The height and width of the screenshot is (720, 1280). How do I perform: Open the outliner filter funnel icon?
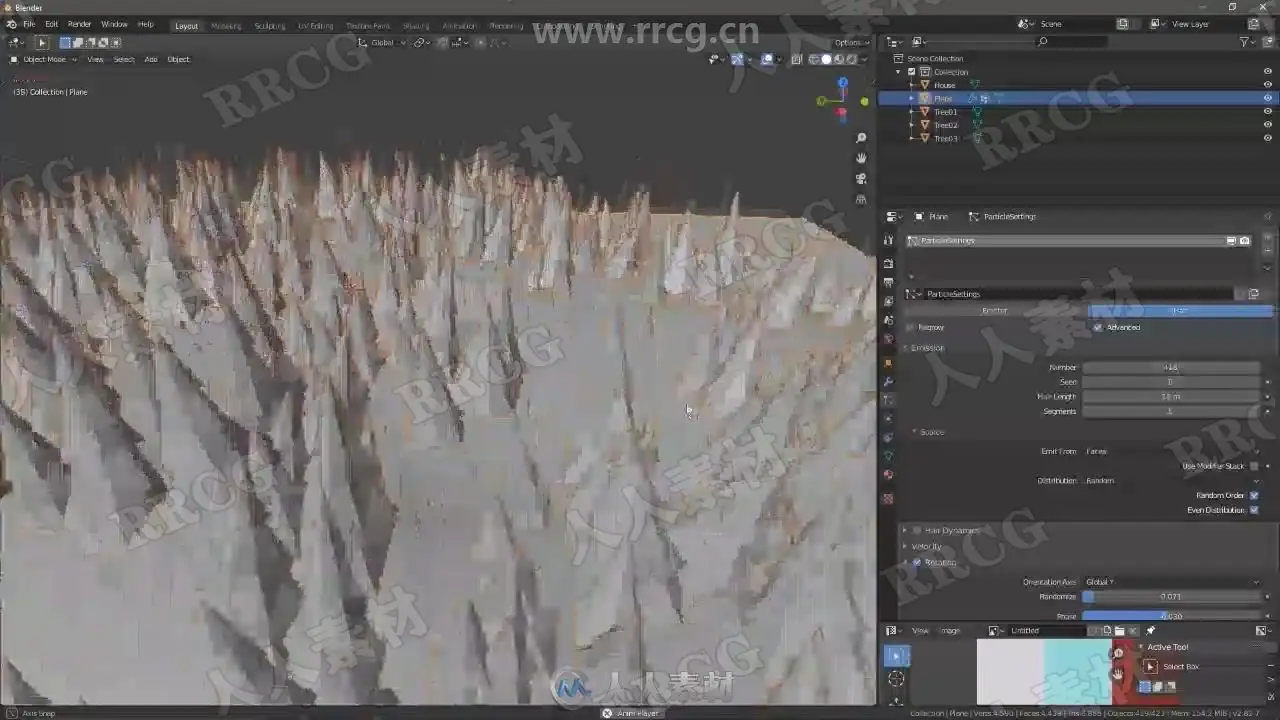pyautogui.click(x=1245, y=42)
